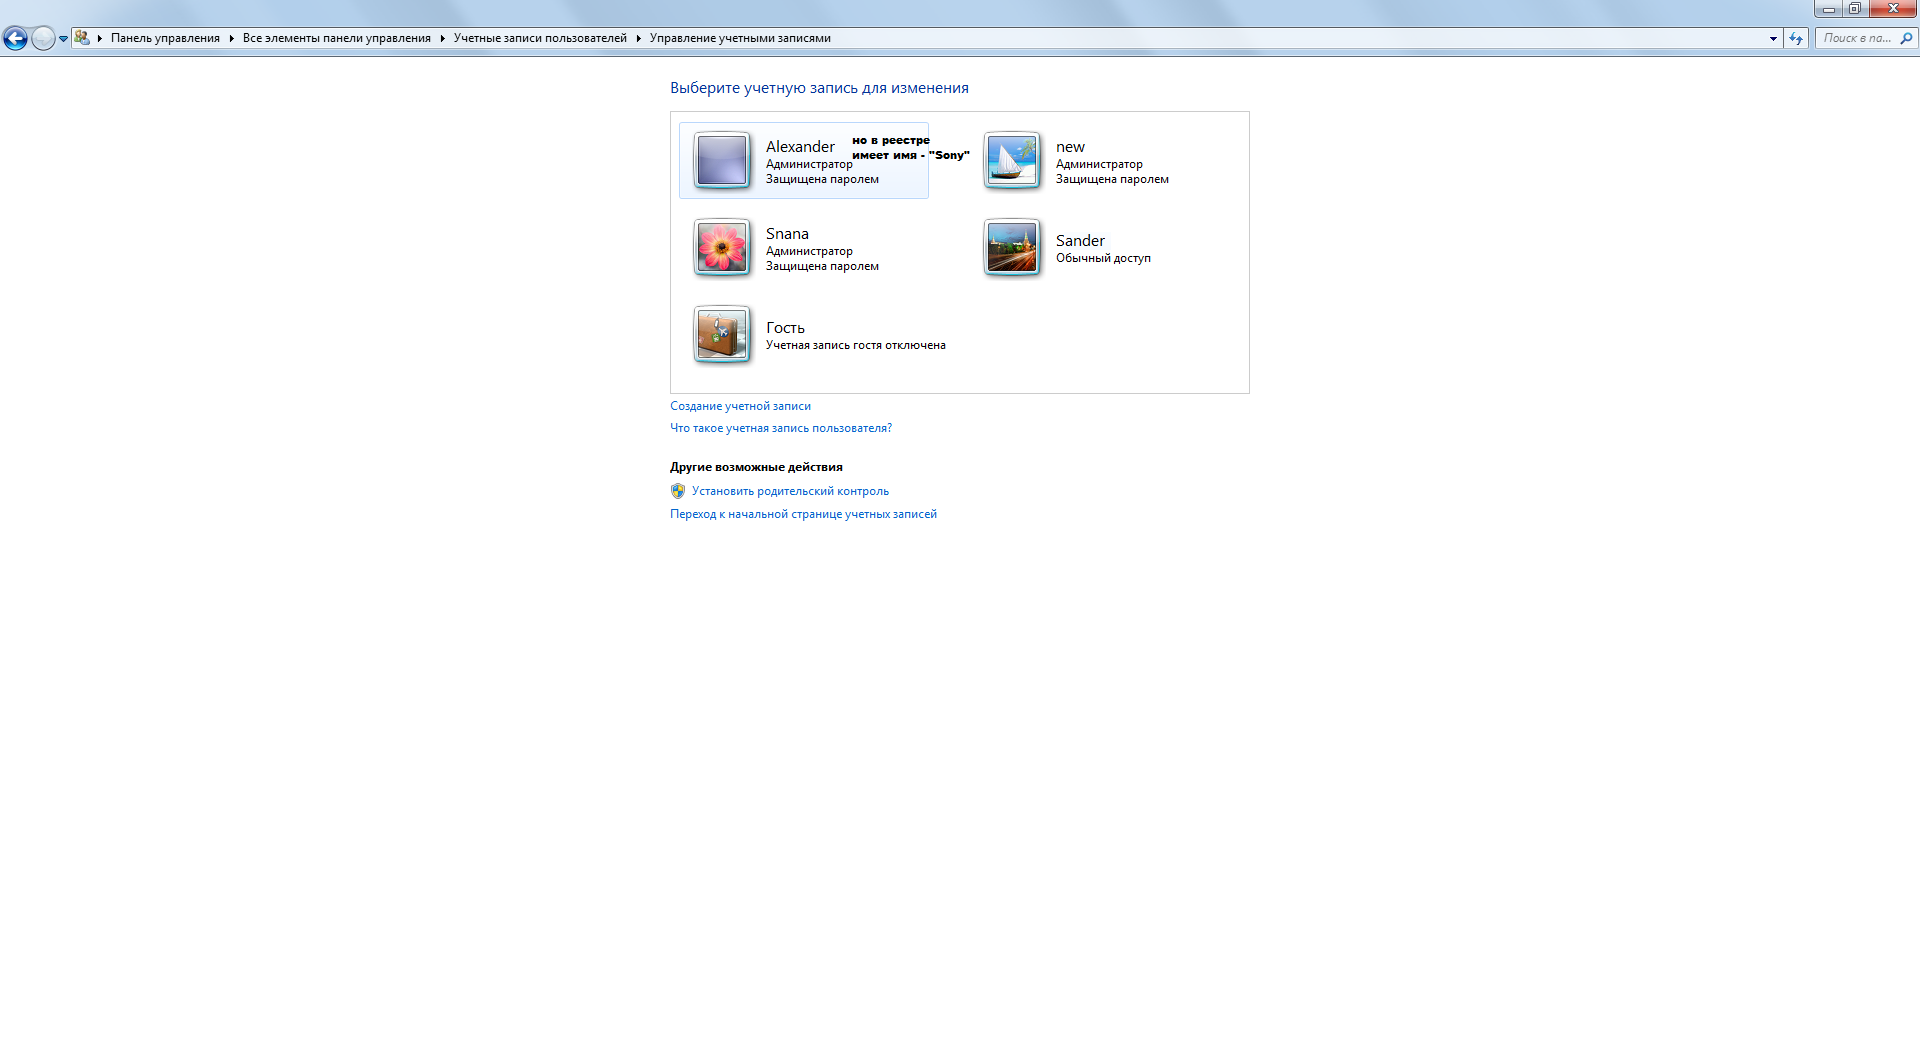Go to Учетные записи пользователей breadcrumb
This screenshot has width=1920, height=1039.
pyautogui.click(x=540, y=38)
